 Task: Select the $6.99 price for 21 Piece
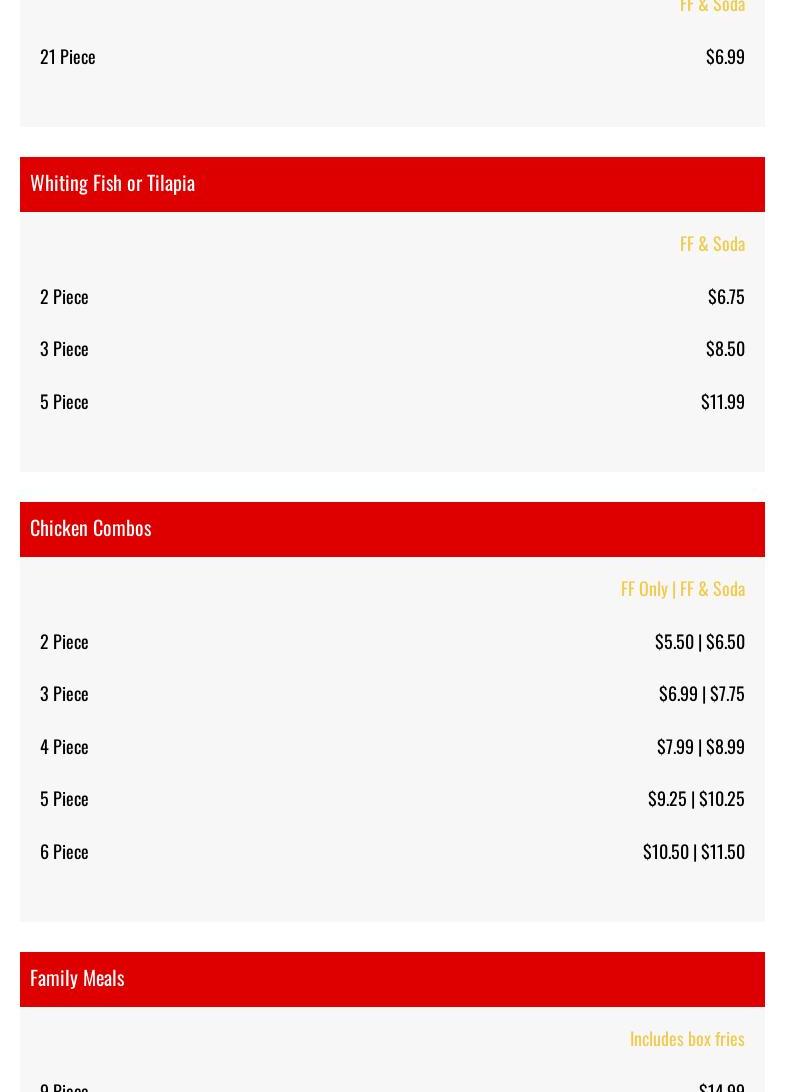click(725, 57)
